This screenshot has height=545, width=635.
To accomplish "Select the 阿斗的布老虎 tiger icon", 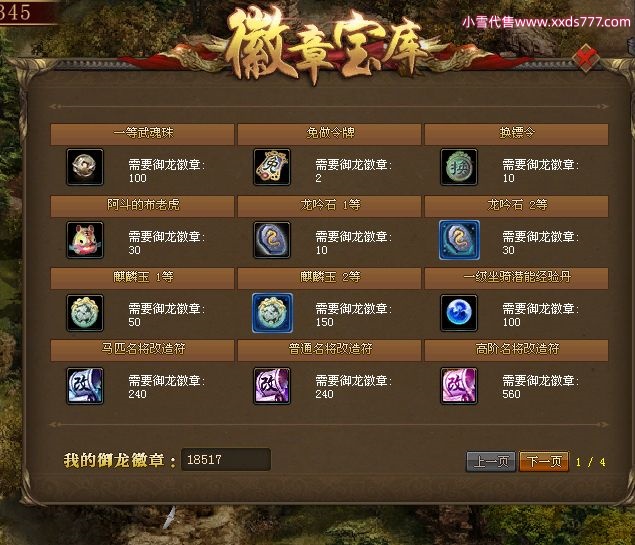I will click(85, 240).
